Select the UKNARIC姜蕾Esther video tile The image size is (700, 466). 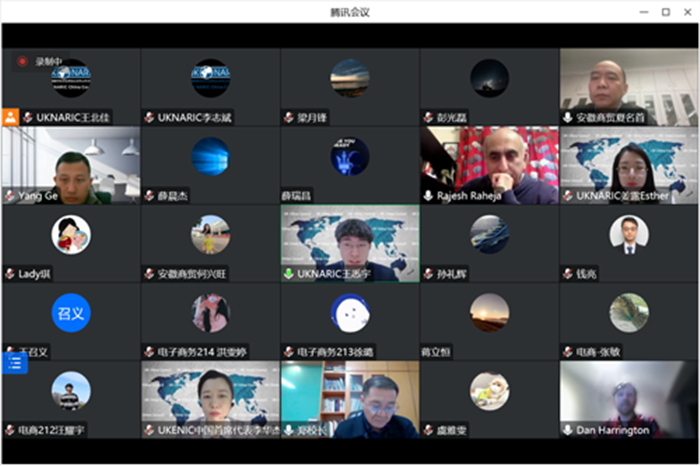coord(629,163)
